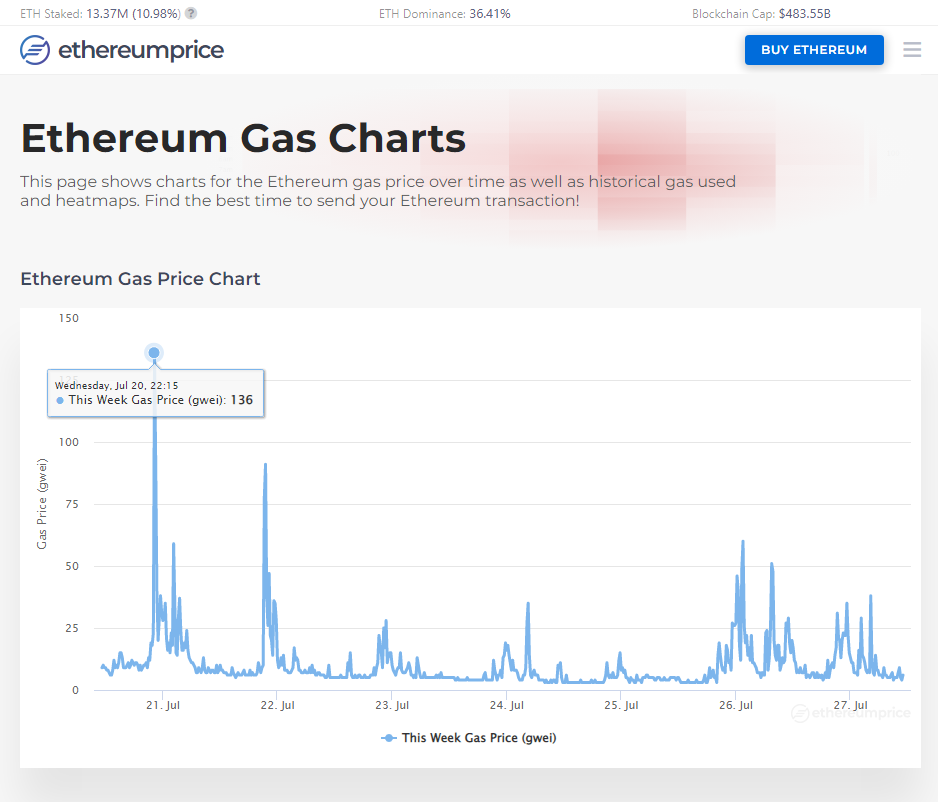
Task: Click the Wednesday Jul 20 tooltip box
Action: 155,393
